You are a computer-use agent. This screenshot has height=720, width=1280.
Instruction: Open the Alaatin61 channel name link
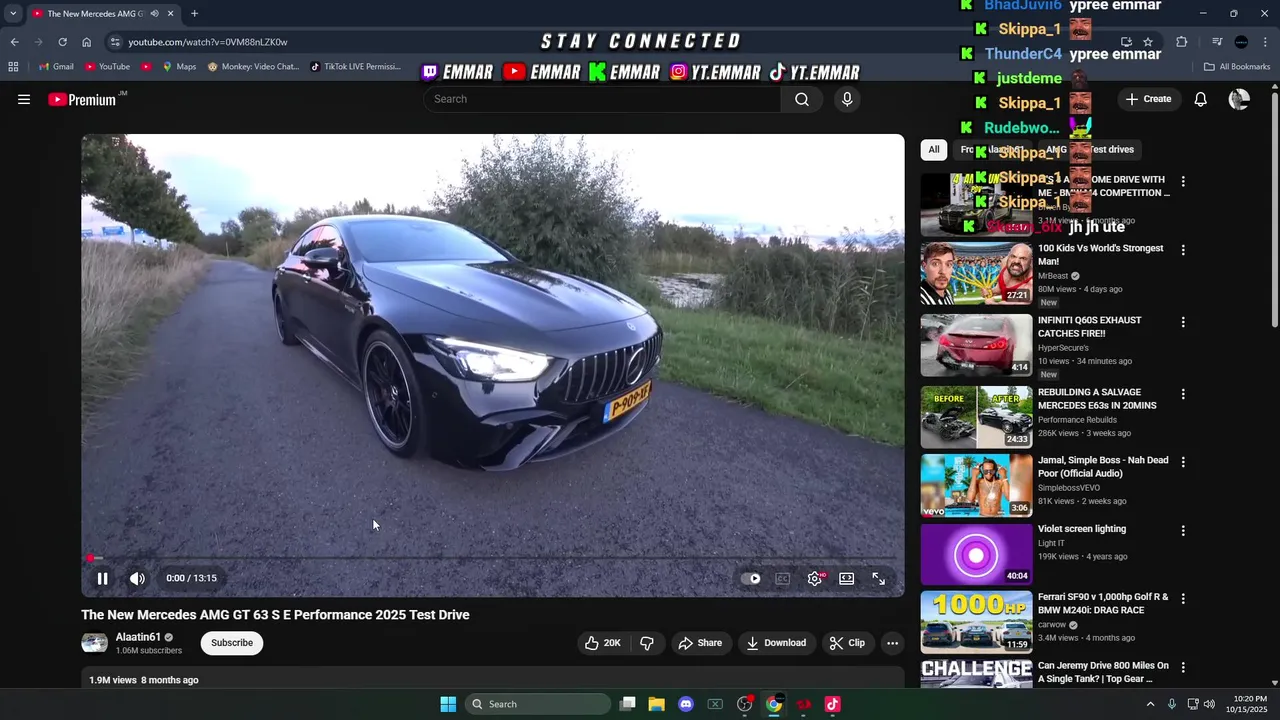pyautogui.click(x=138, y=637)
